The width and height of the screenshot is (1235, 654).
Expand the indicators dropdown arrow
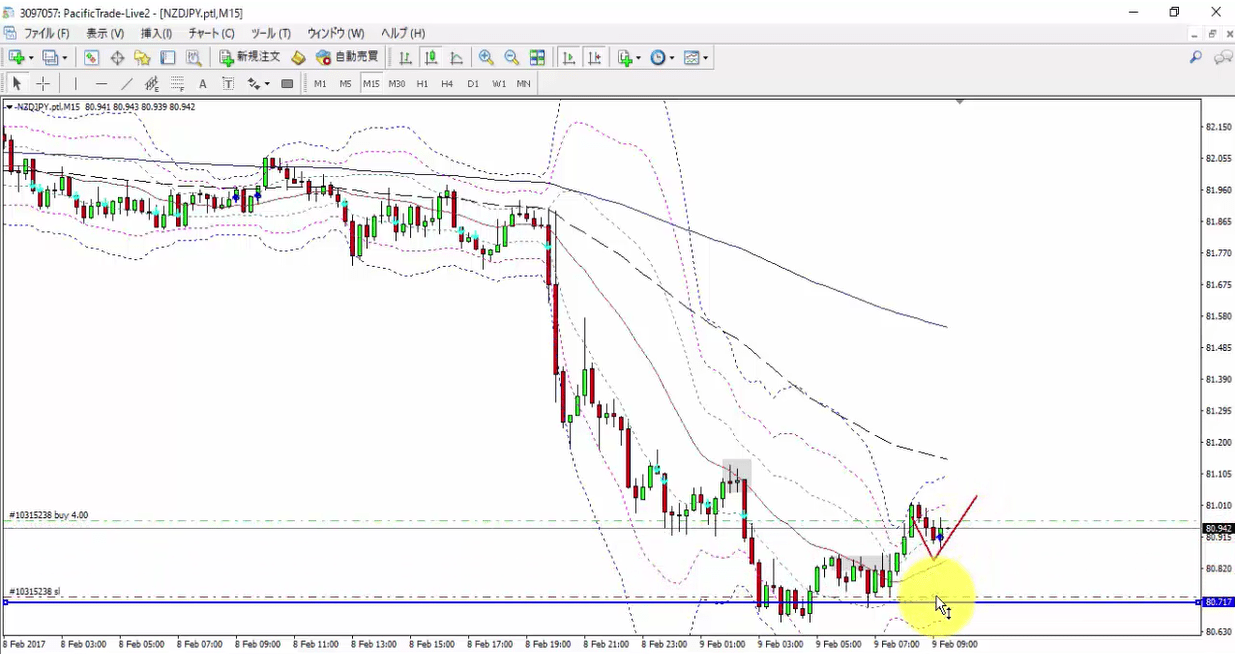638,58
